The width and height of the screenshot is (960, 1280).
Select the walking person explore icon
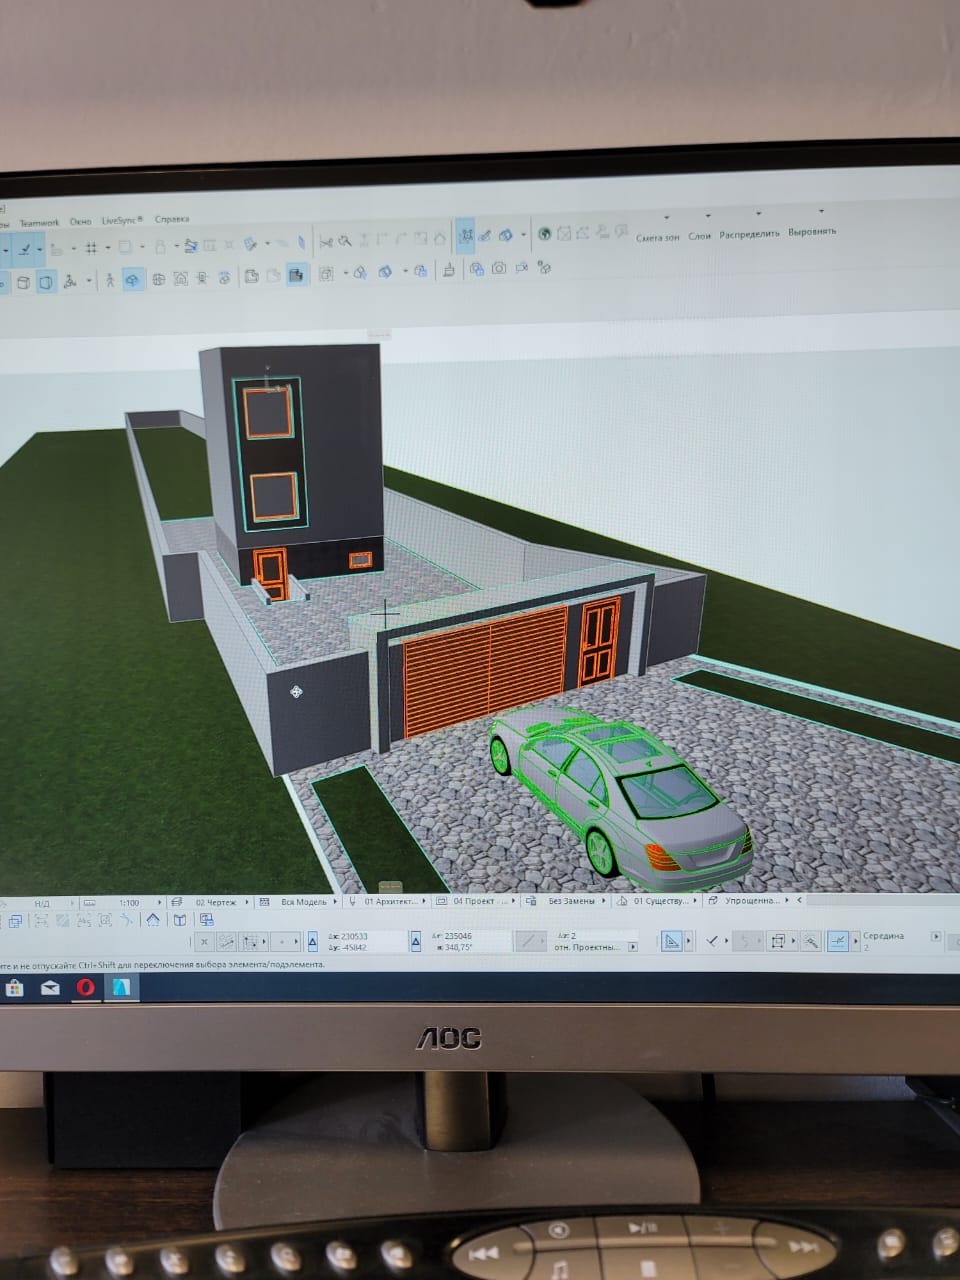[110, 280]
